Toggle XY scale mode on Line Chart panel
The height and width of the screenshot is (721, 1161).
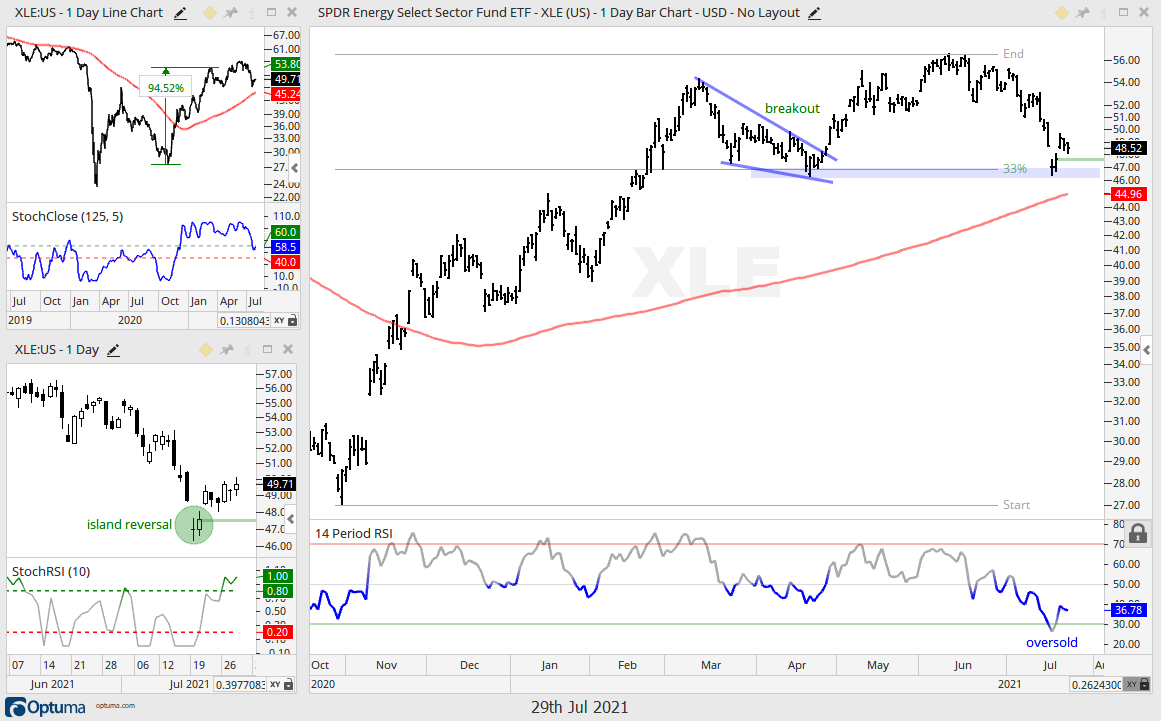(x=278, y=321)
